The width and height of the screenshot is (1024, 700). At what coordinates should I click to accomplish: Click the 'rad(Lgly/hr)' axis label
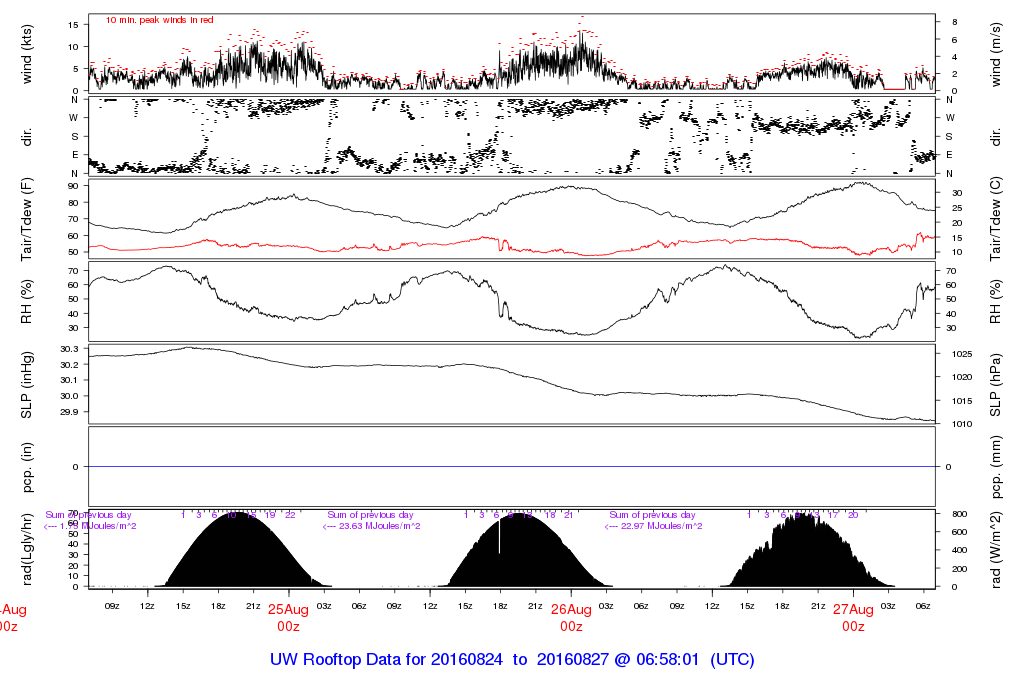(27, 549)
